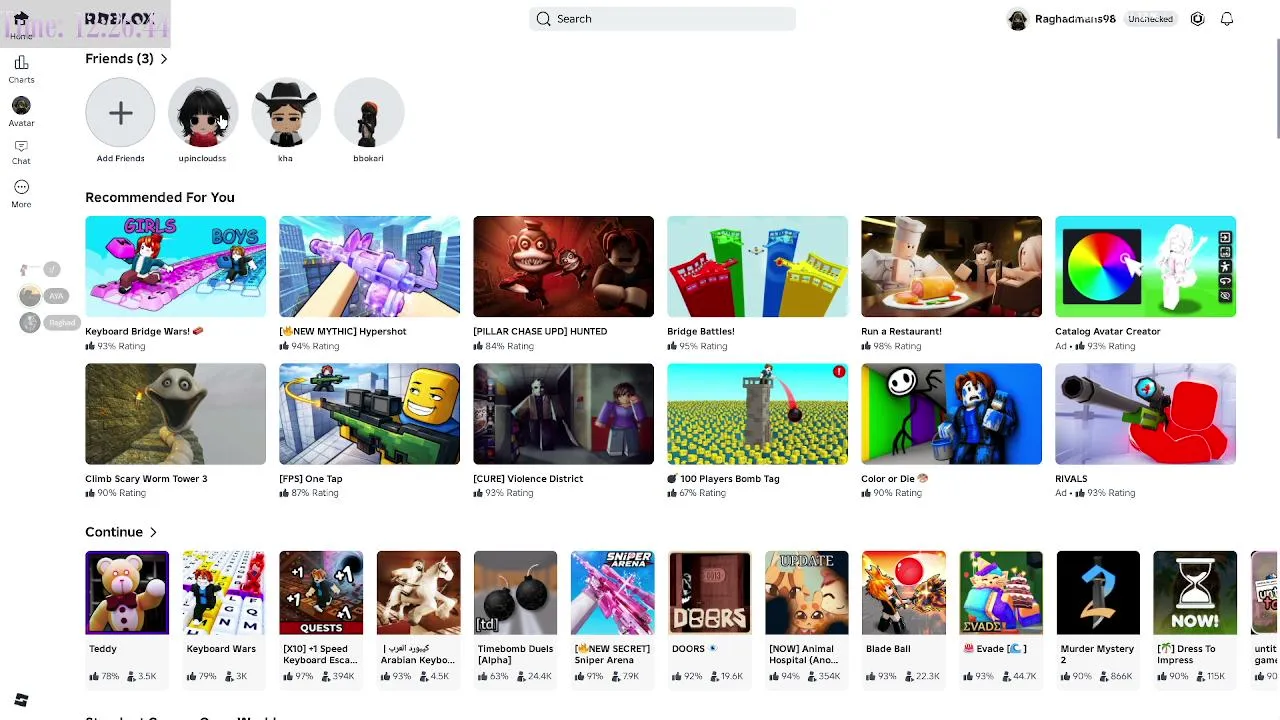Open the Robux icon in the header

(1197, 19)
